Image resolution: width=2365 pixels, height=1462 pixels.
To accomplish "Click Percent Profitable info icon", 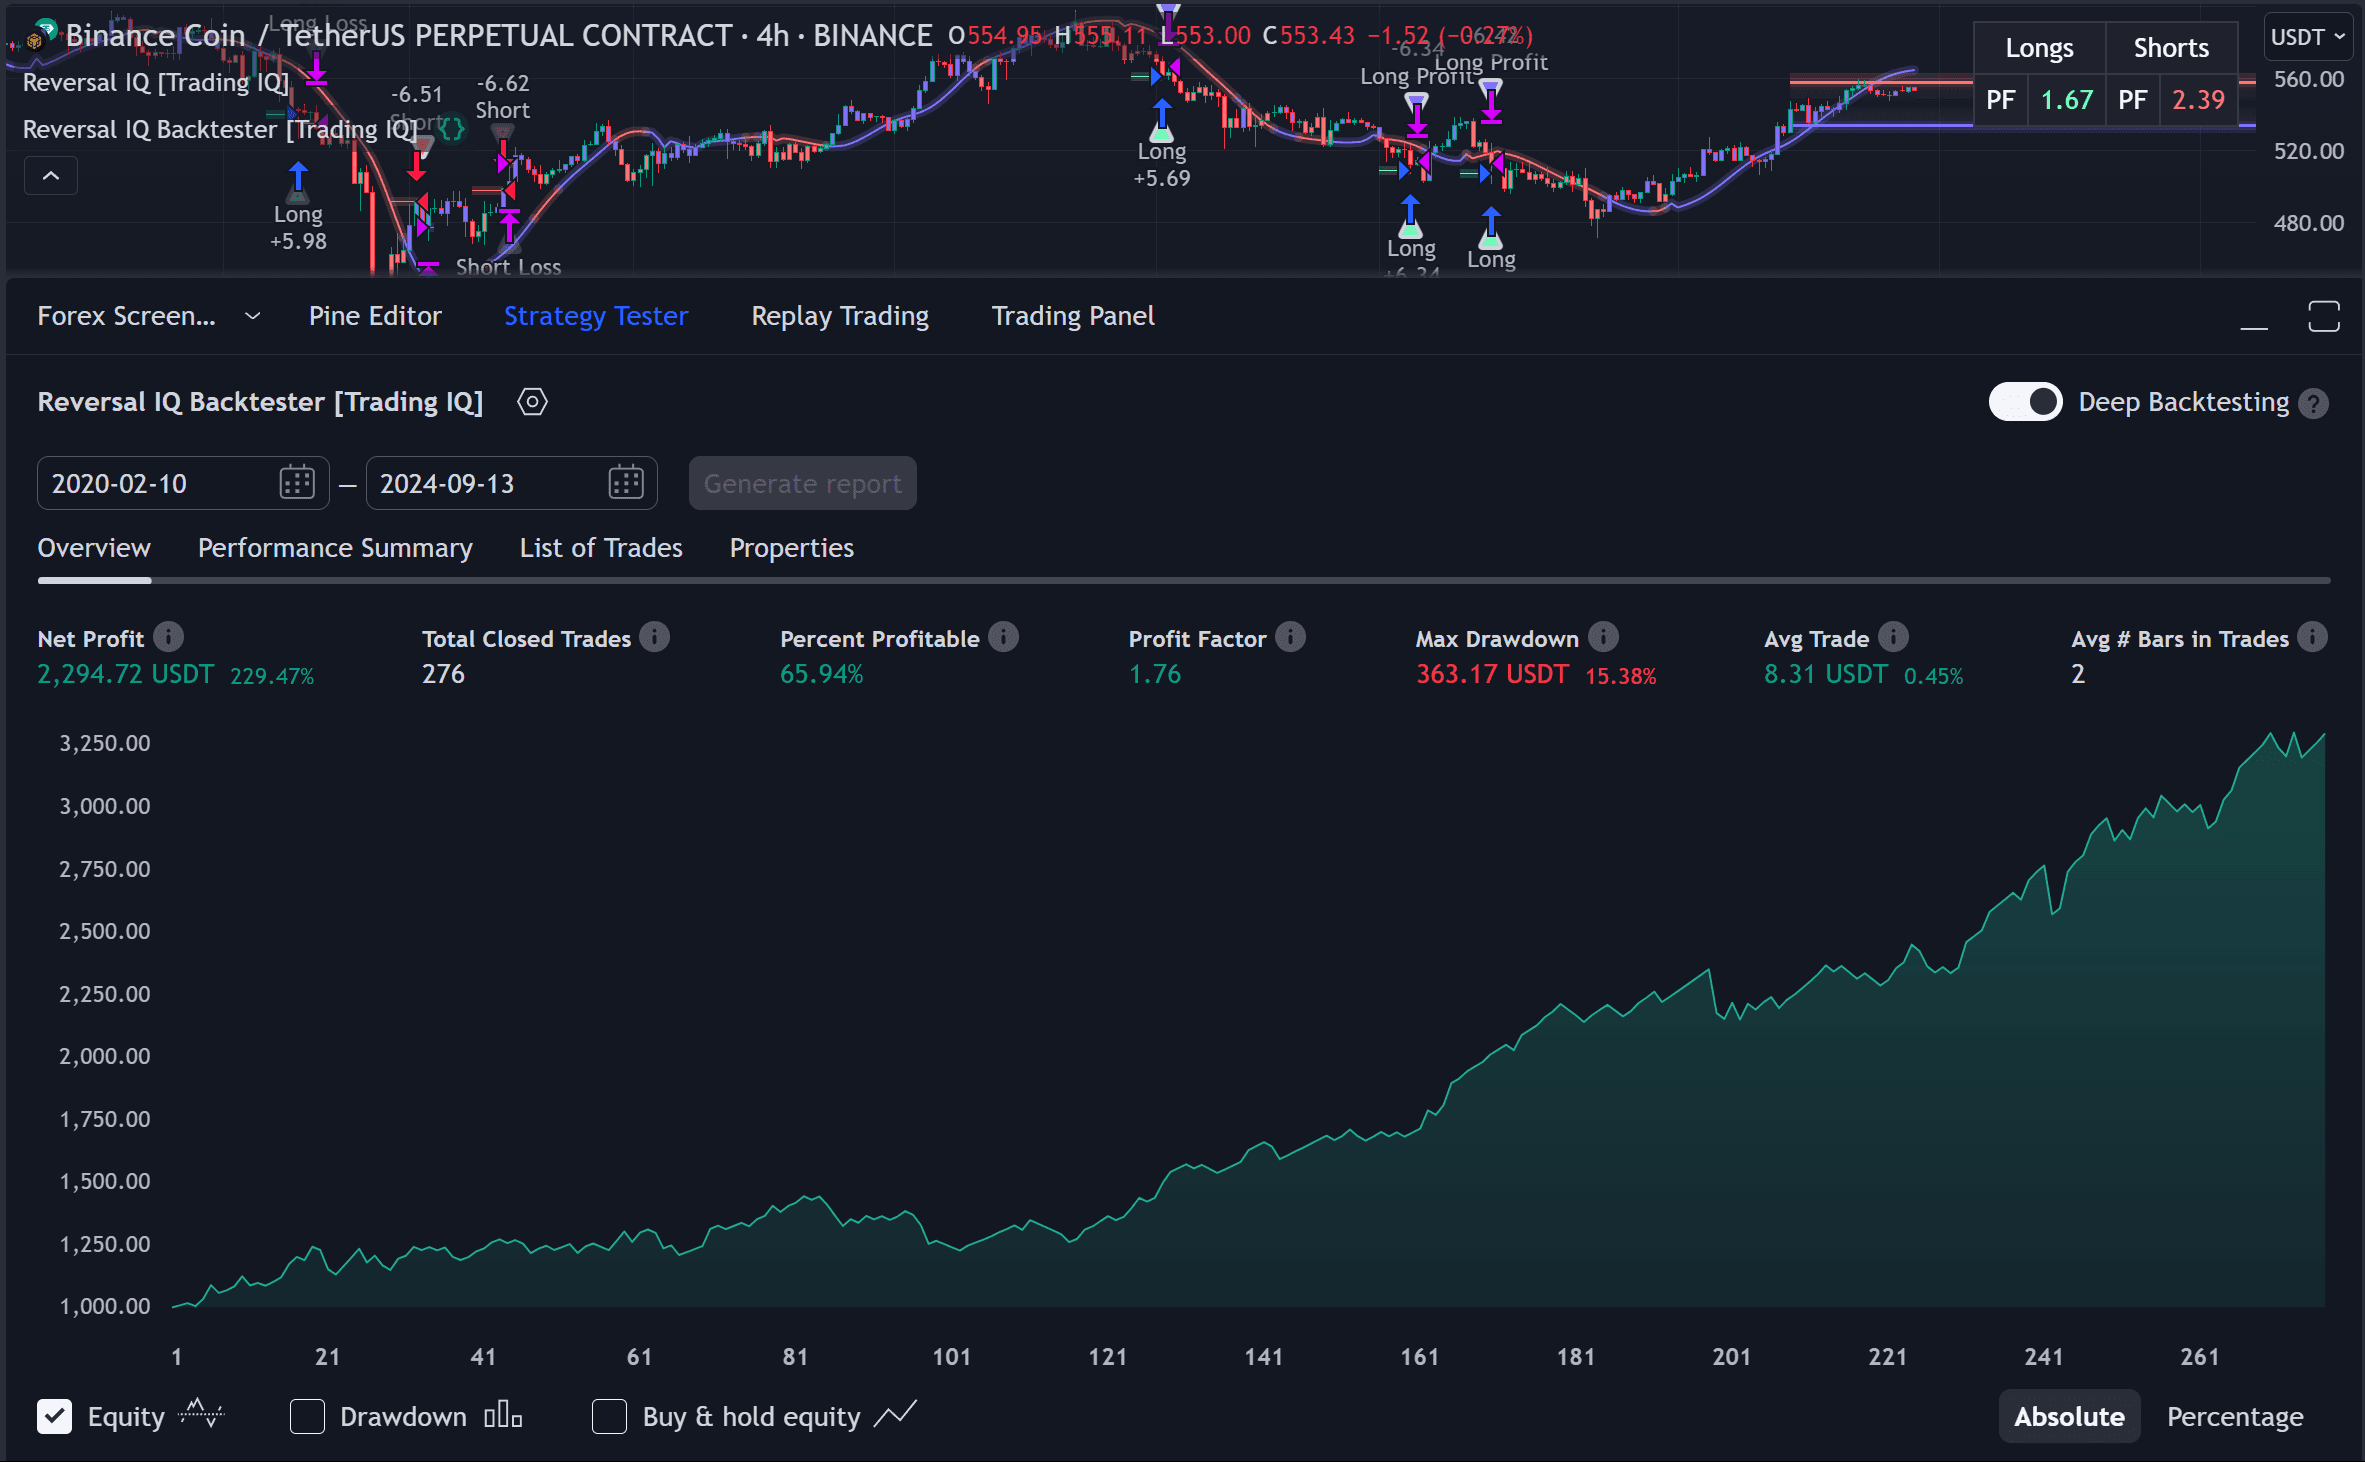I will point(1003,637).
